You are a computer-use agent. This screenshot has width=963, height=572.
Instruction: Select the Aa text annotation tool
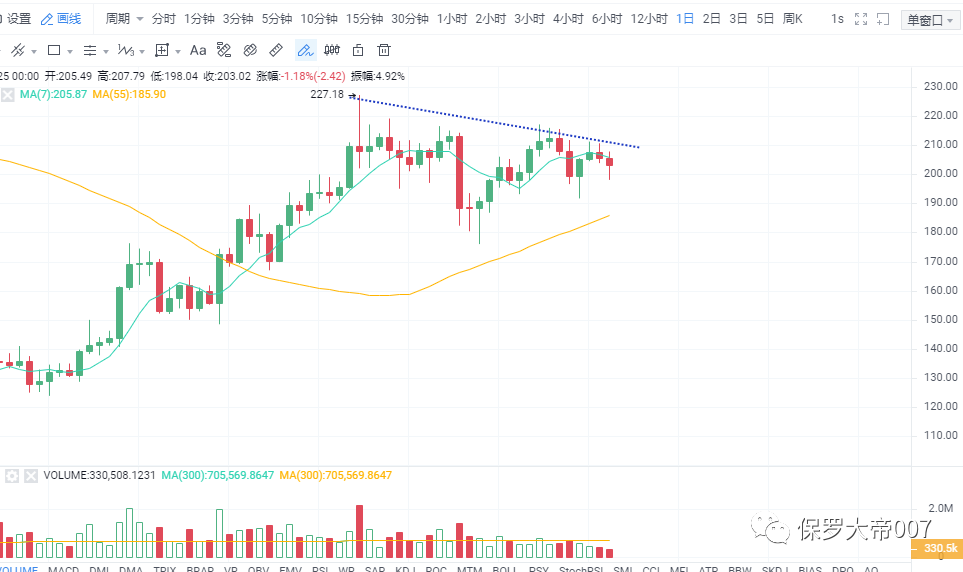click(x=198, y=50)
